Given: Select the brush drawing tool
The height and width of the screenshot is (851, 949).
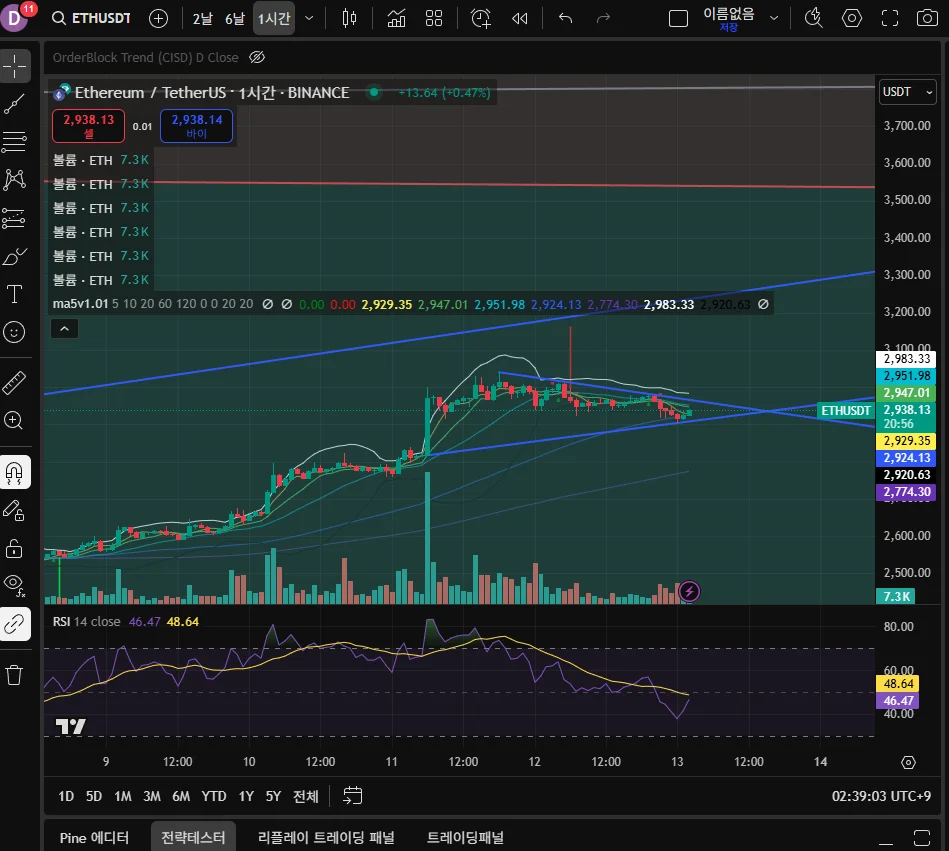Looking at the screenshot, I should [15, 257].
